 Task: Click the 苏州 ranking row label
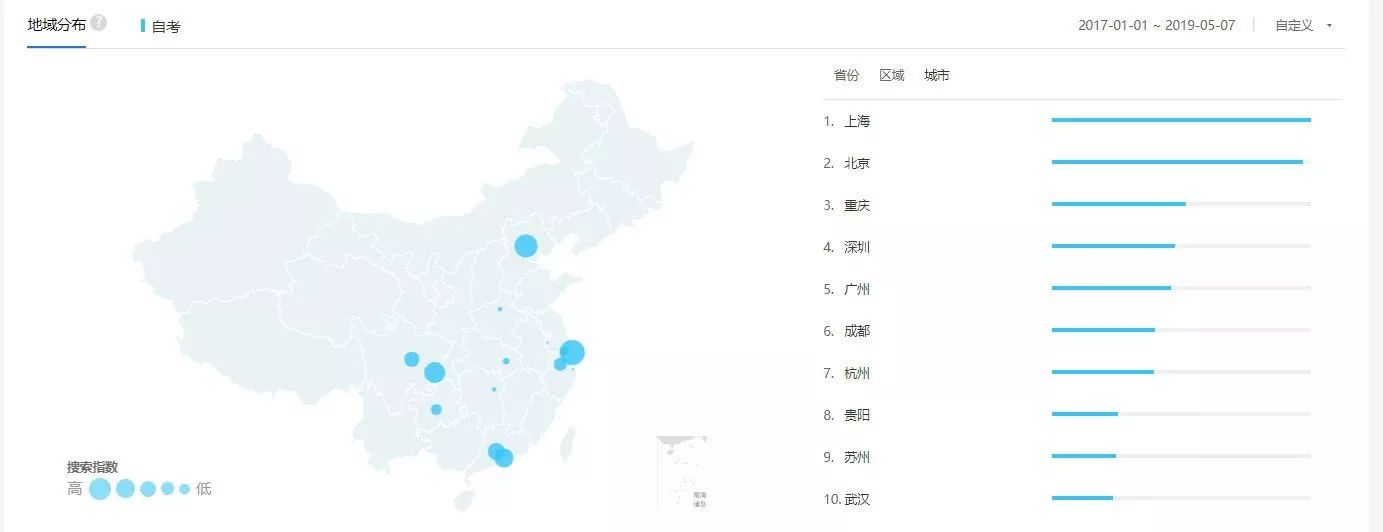(x=857, y=457)
